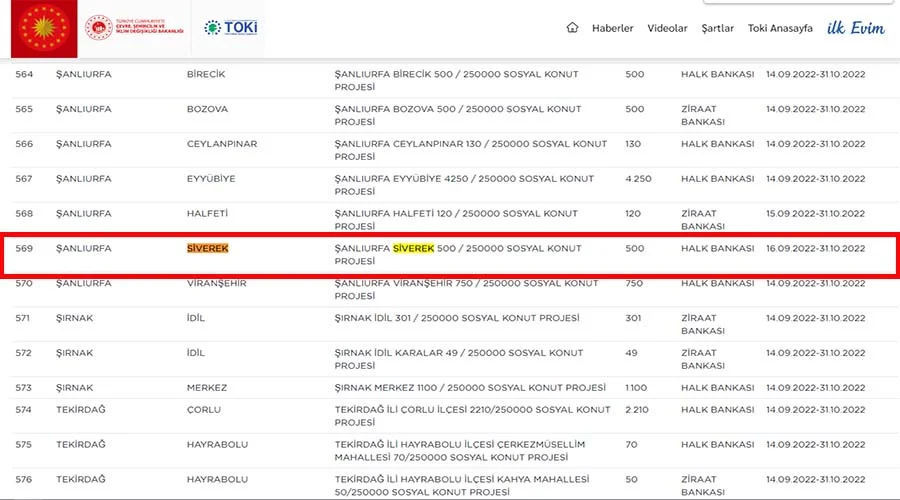Click date 15.09.2022-31.10.2022 in Halfeti row

[x=815, y=214]
